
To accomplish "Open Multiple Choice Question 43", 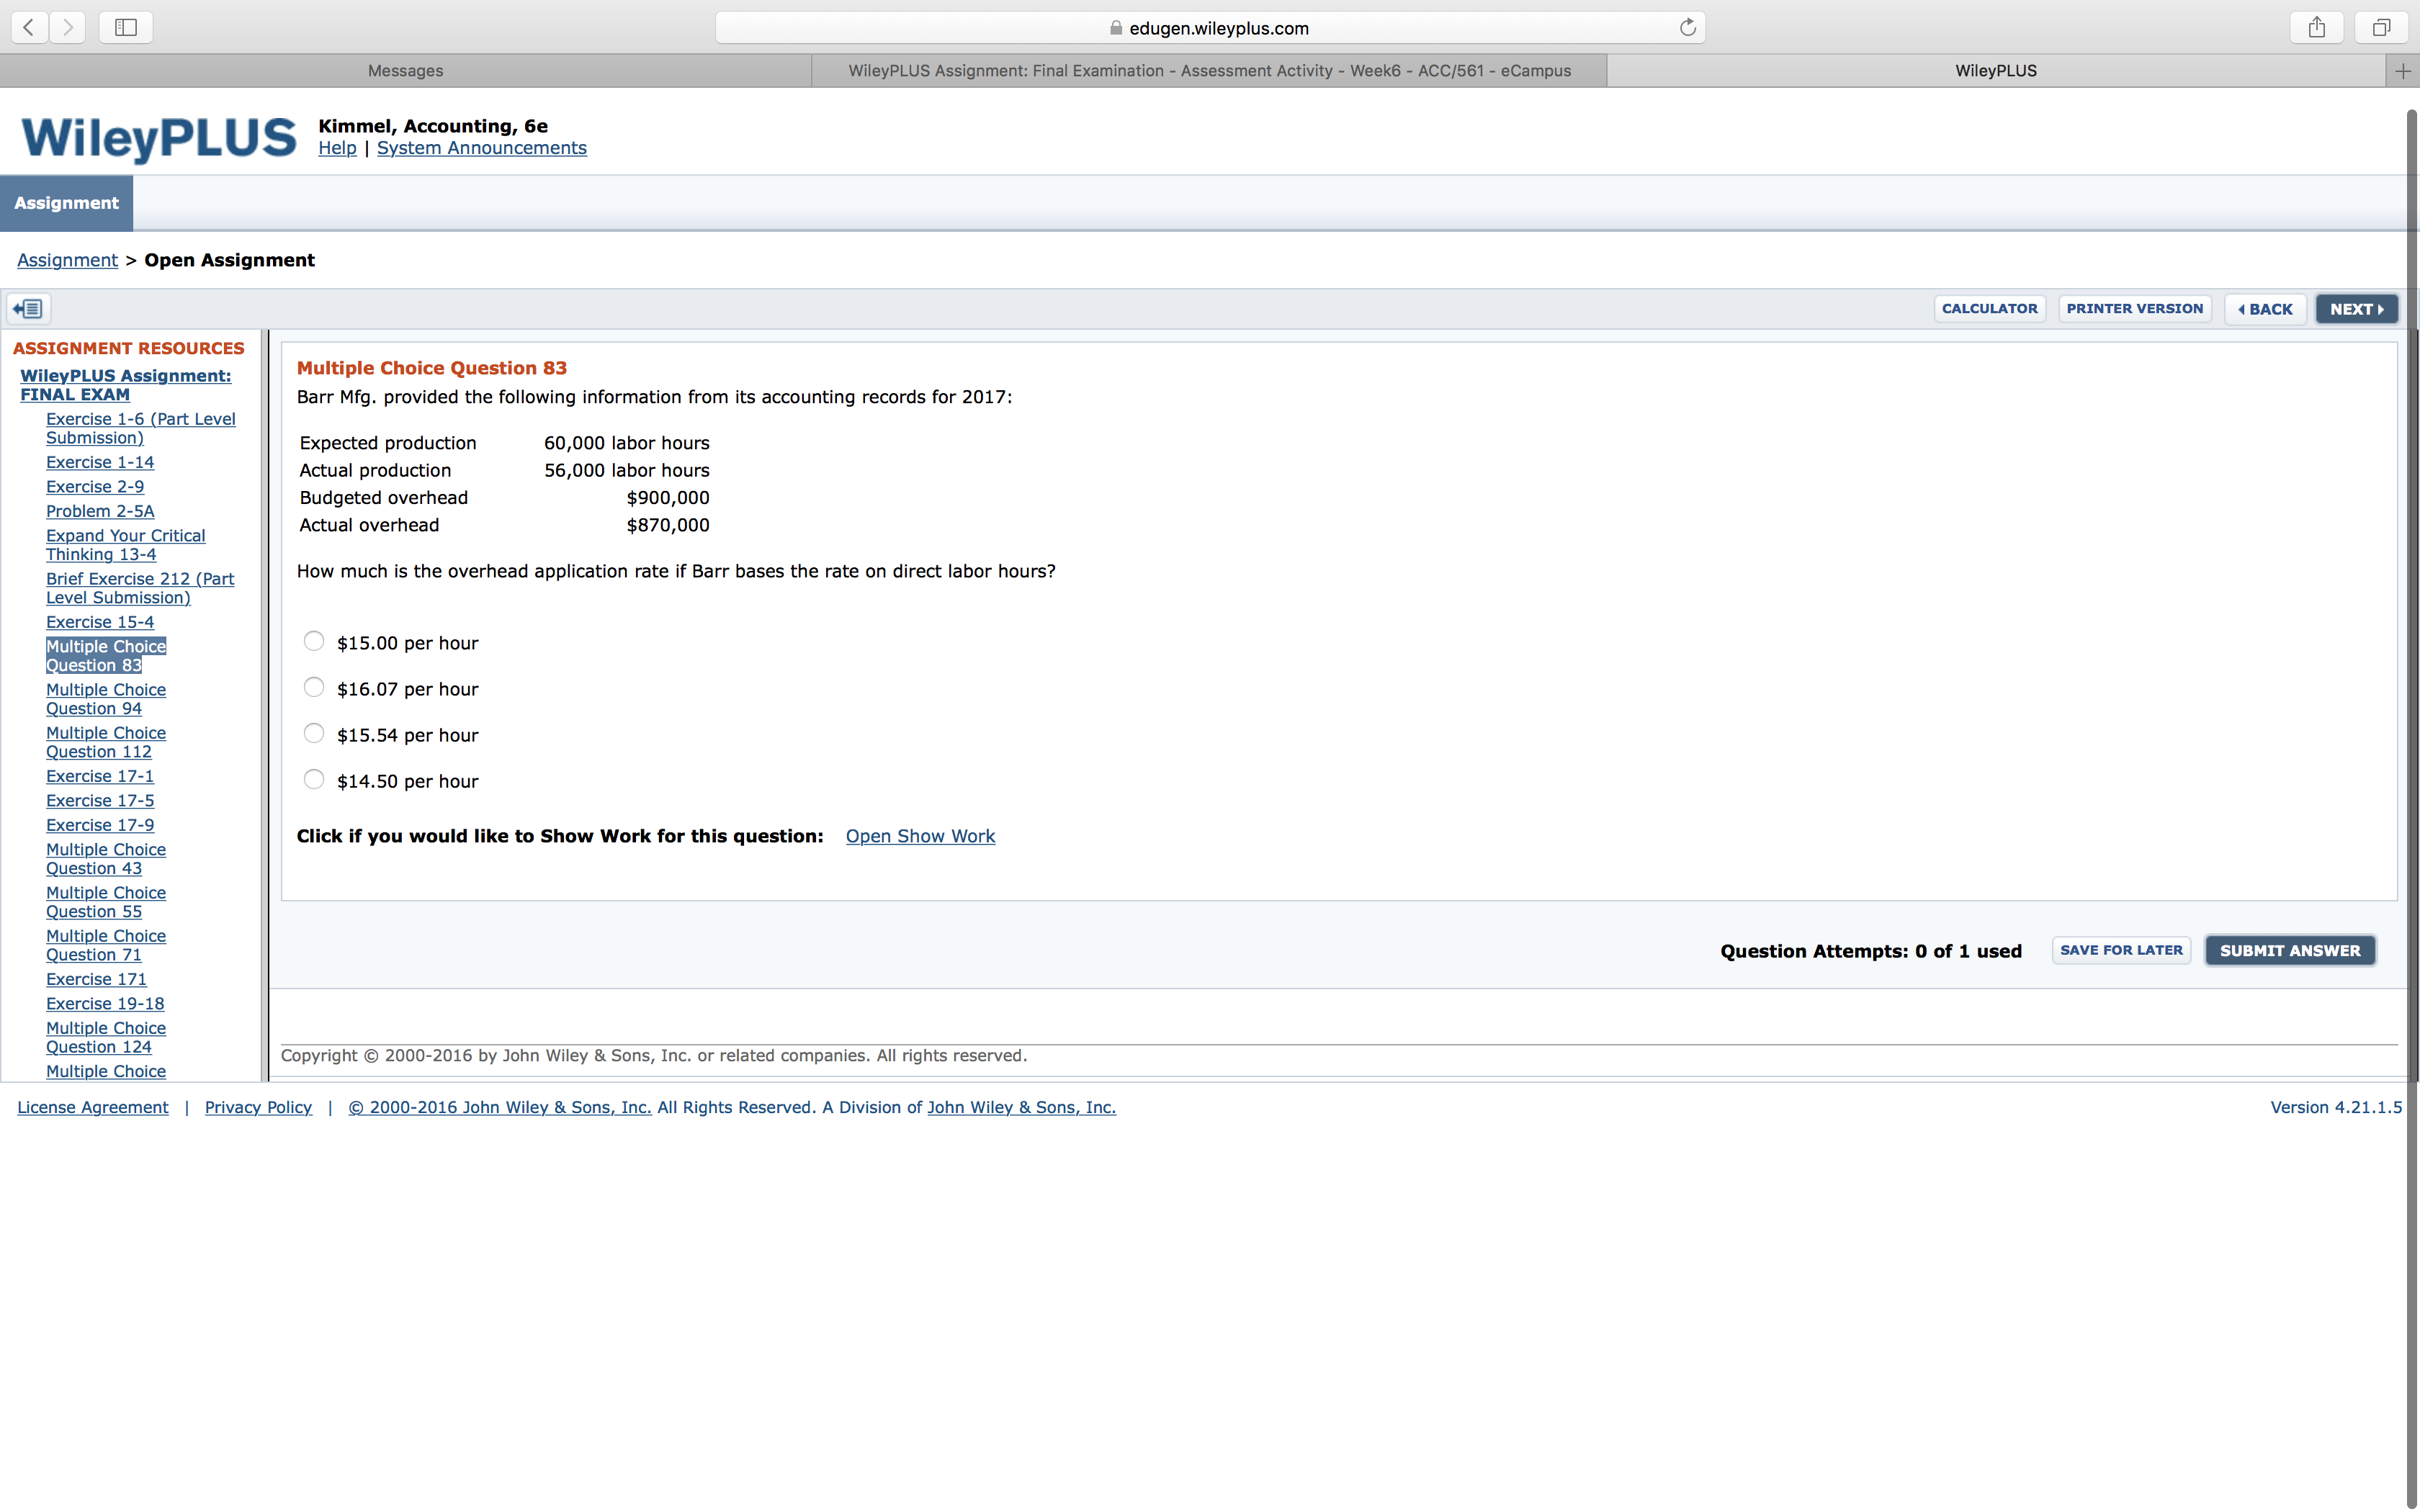I will coord(106,859).
